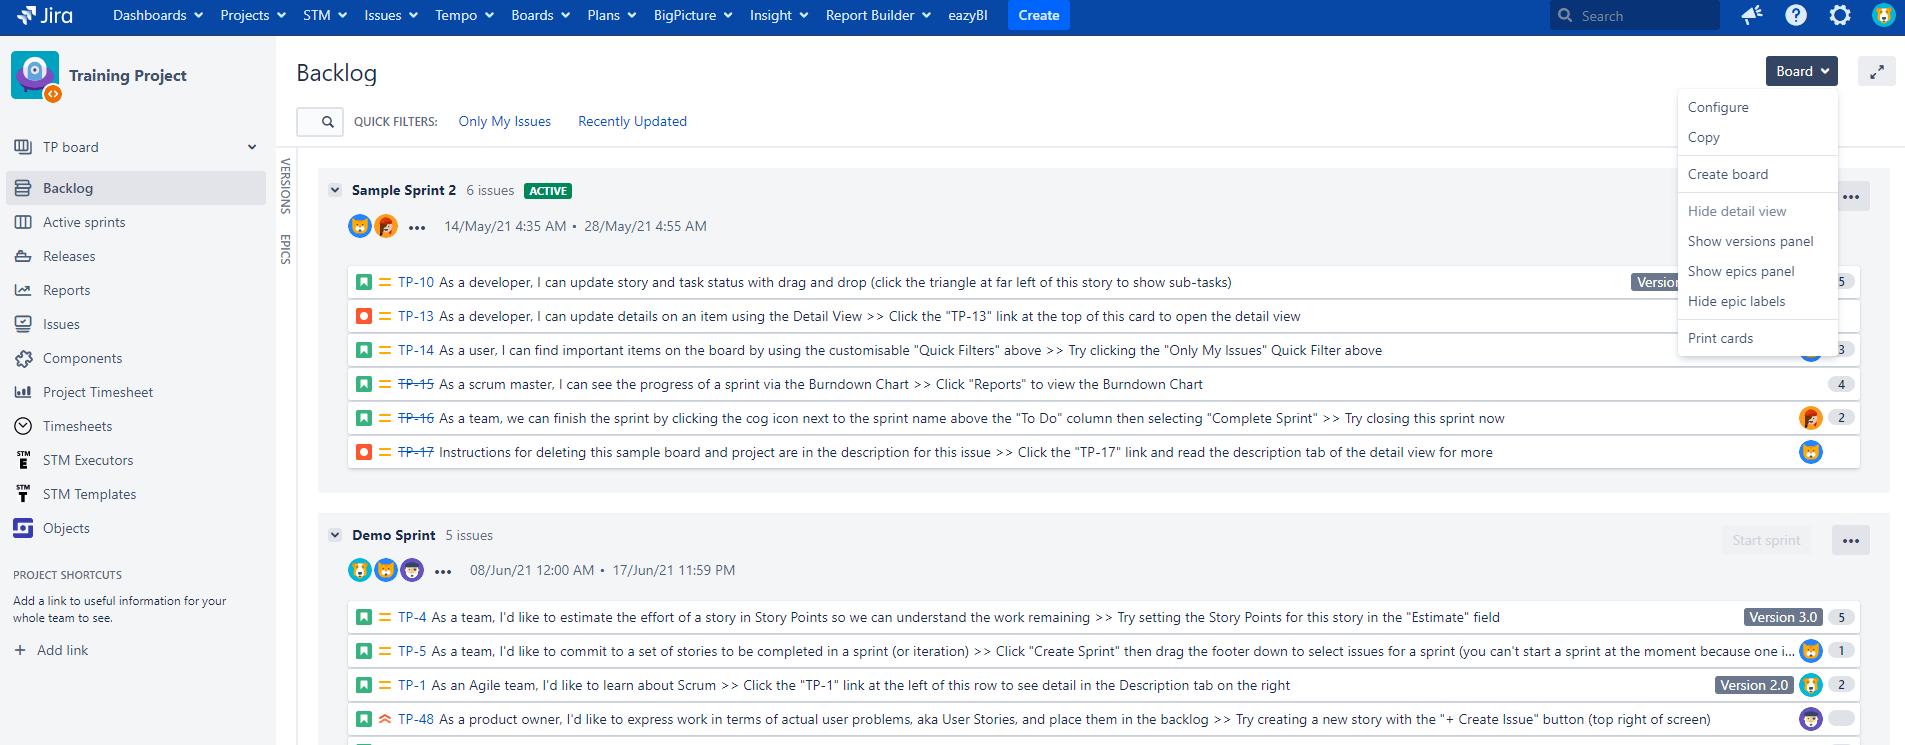The width and height of the screenshot is (1905, 745).
Task: Open the user profile avatar in header
Action: tap(1883, 15)
